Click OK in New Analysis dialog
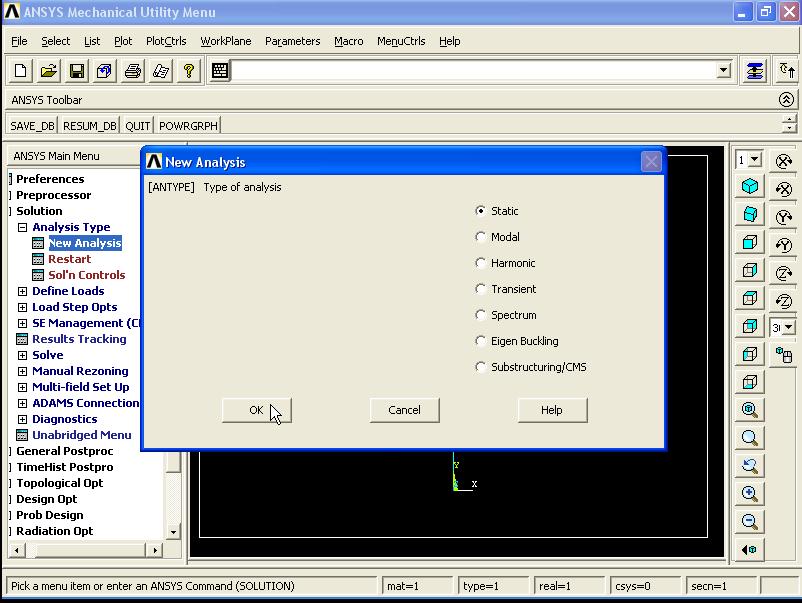The height and width of the screenshot is (603, 802). pyautogui.click(x=257, y=410)
